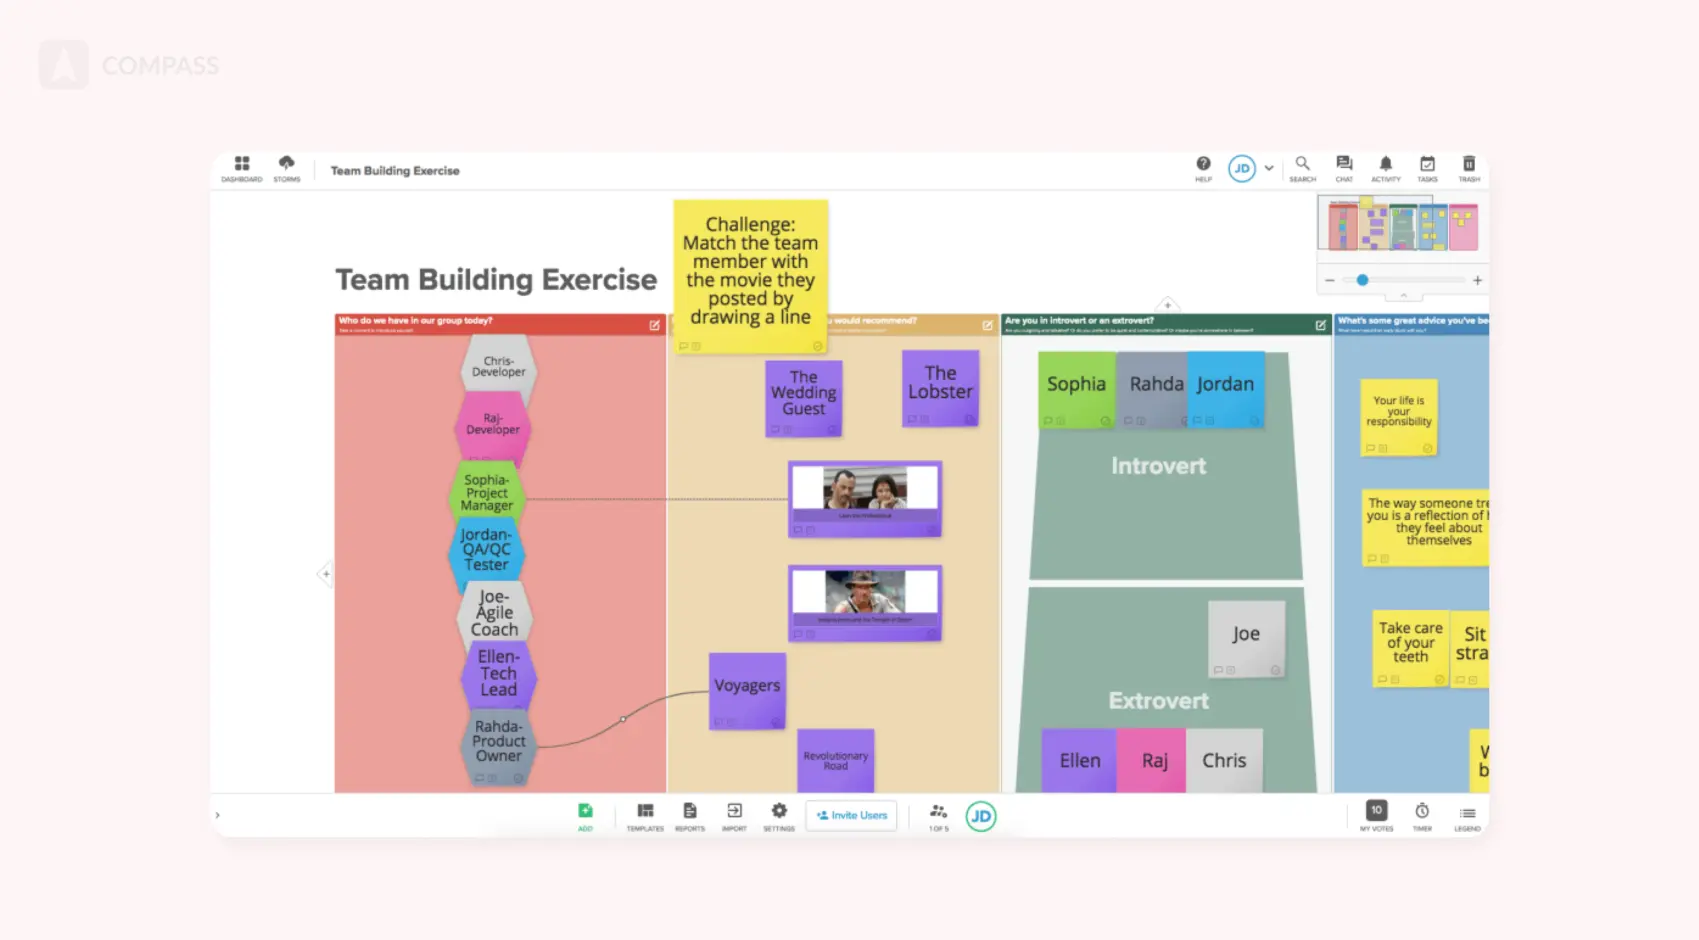The width and height of the screenshot is (1699, 940).
Task: Click the JD profile avatar in top bar
Action: point(1242,168)
